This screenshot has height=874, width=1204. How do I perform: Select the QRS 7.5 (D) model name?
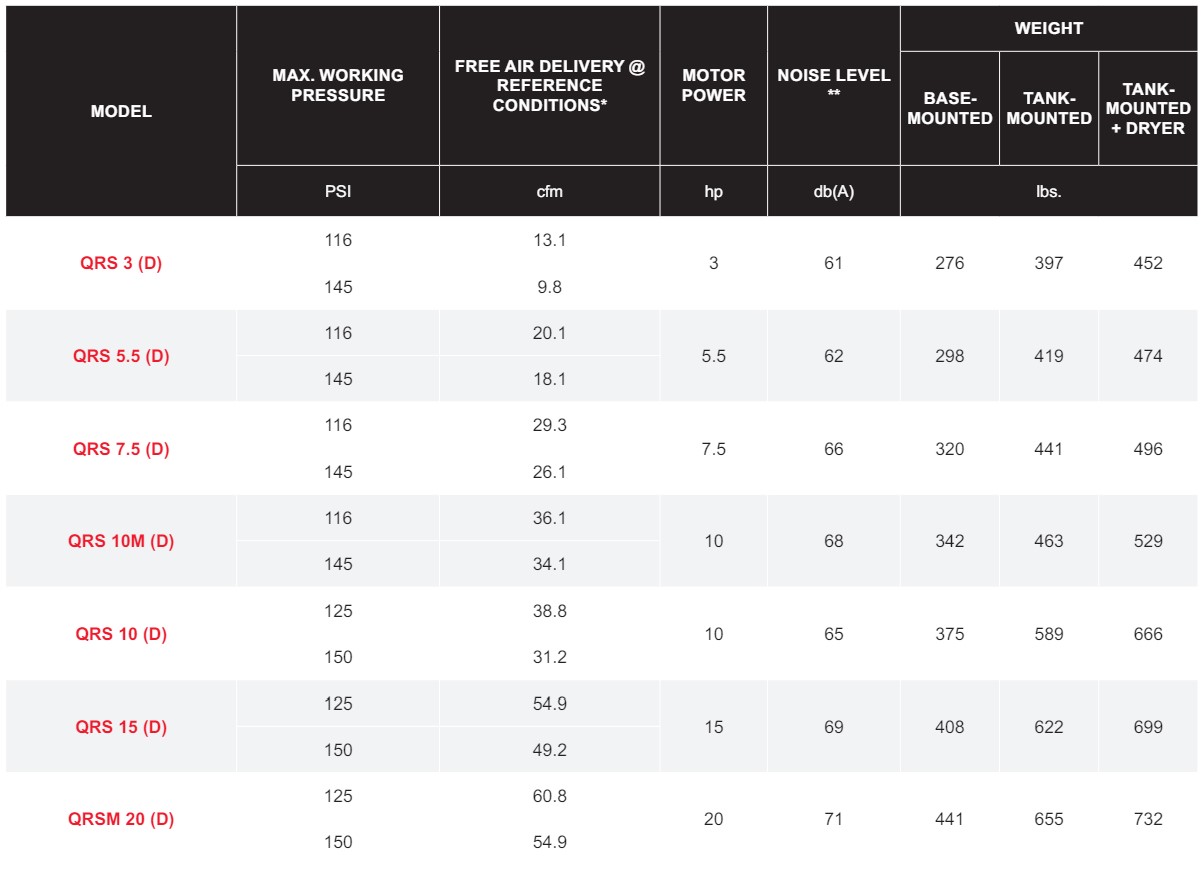tap(121, 449)
